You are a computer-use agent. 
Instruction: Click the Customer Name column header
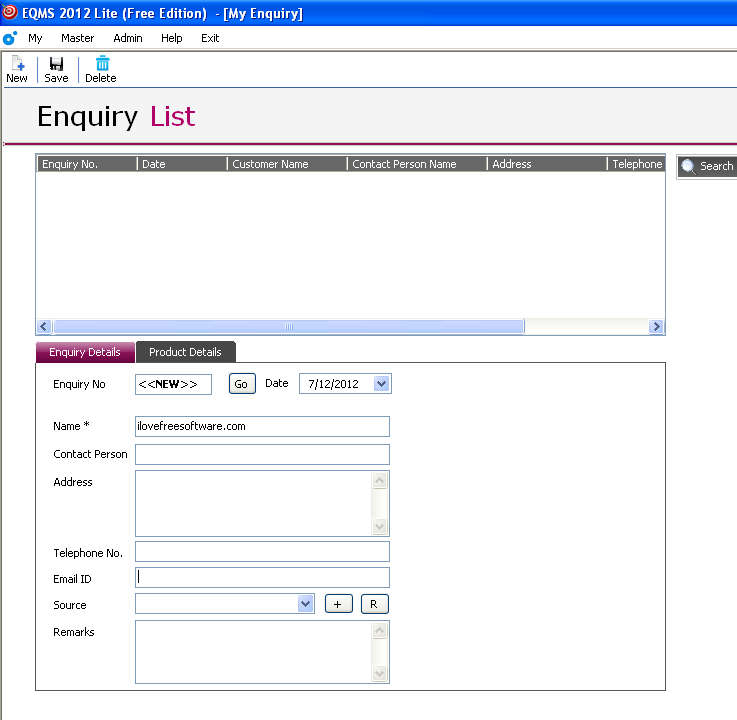pos(287,164)
